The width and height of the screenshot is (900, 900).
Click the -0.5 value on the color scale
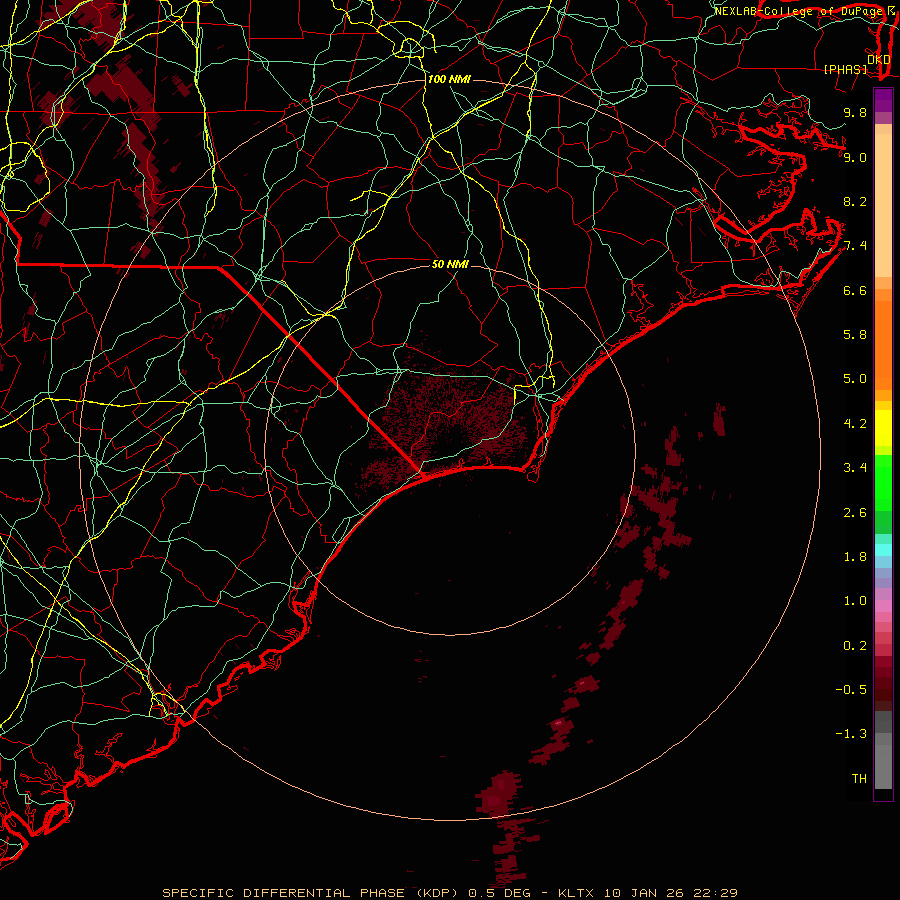[x=851, y=690]
